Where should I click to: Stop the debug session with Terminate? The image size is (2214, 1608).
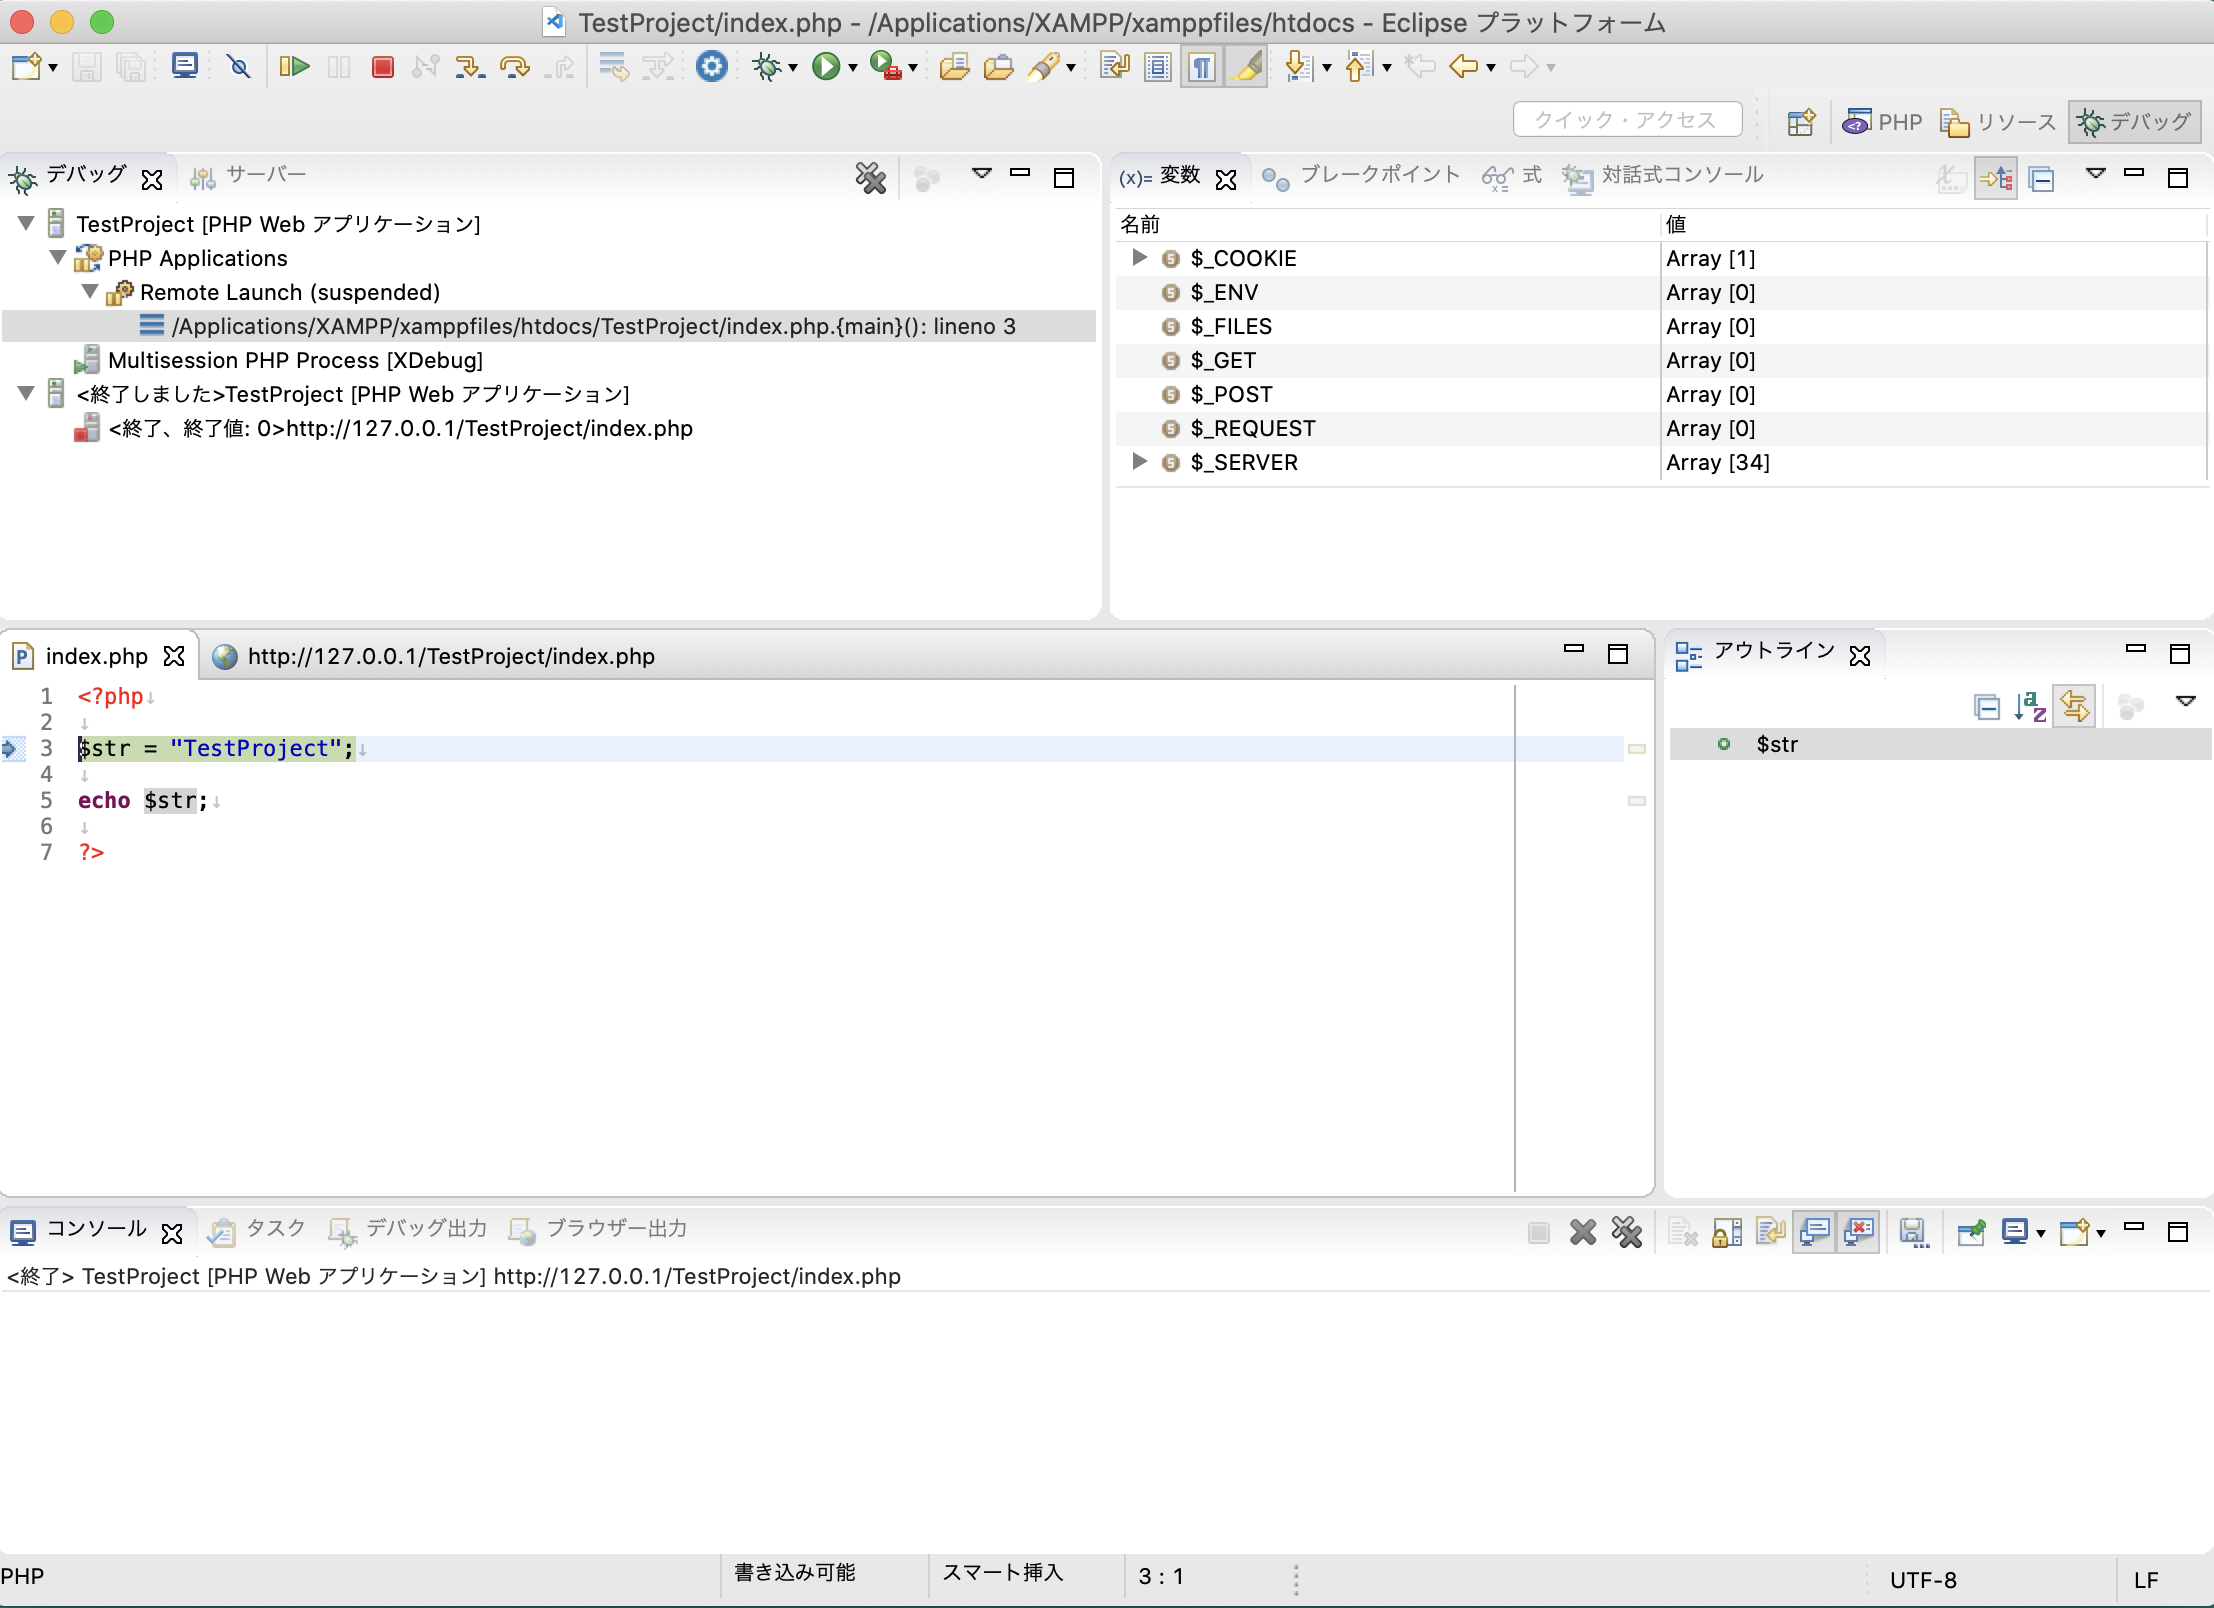[382, 67]
